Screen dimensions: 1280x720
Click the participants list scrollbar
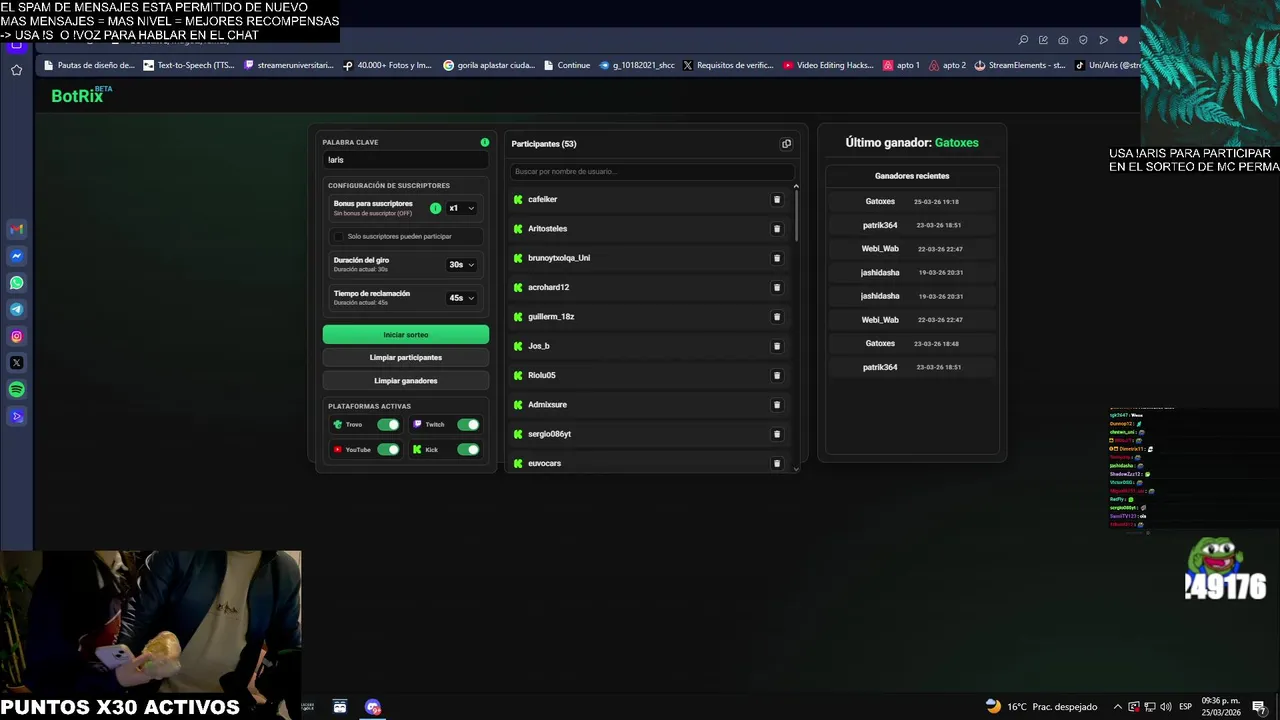point(796,216)
